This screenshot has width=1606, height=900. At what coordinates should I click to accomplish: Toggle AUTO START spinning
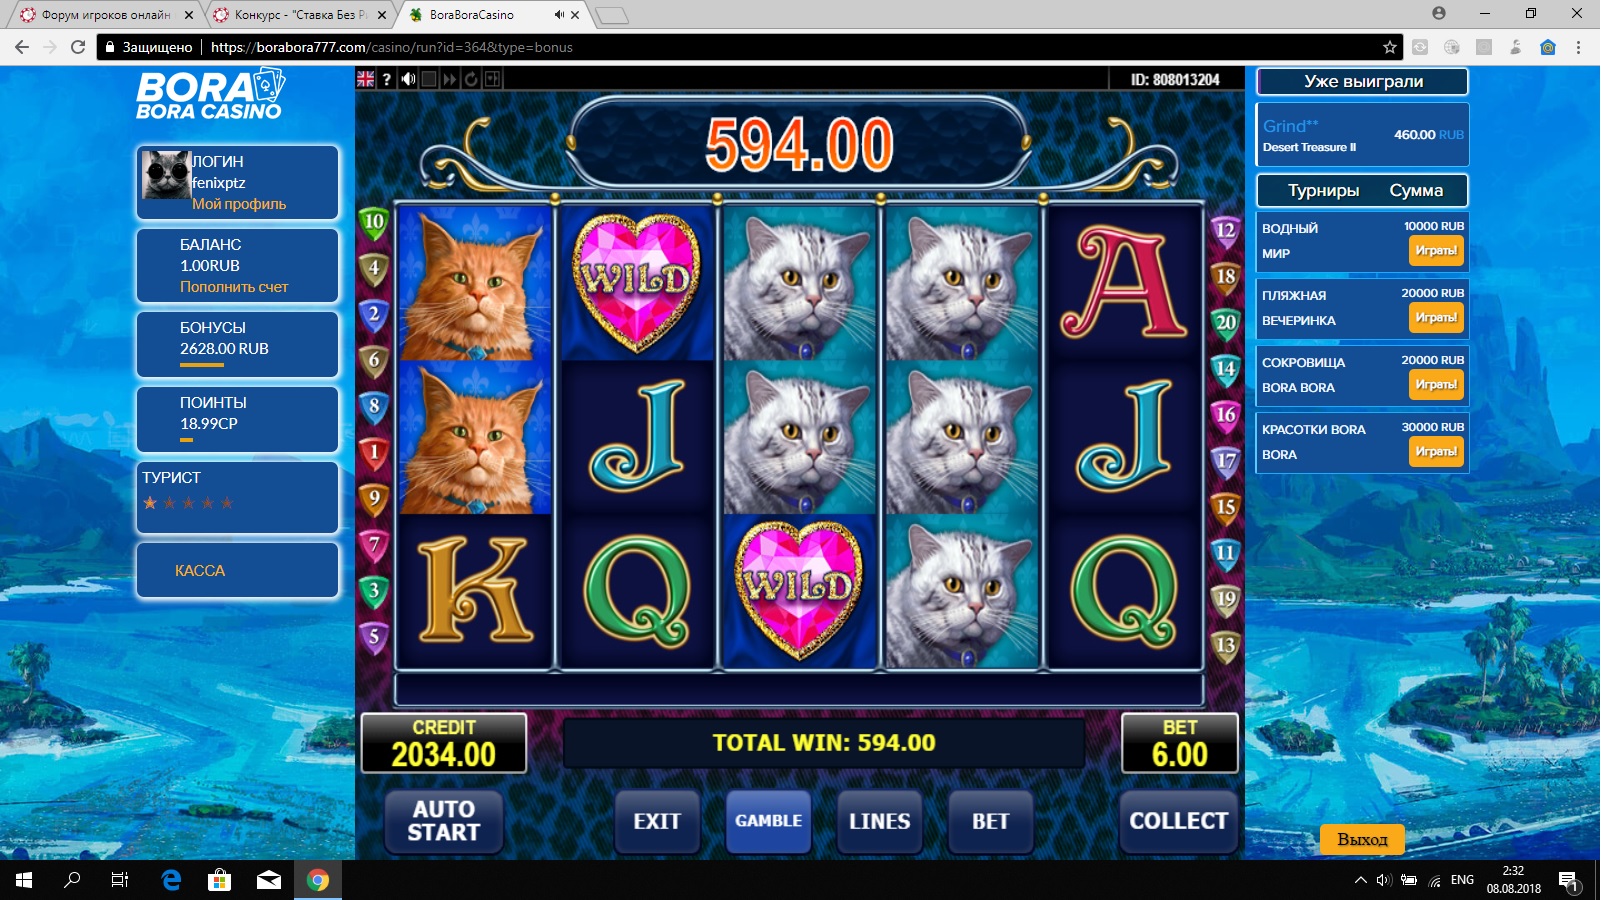[444, 821]
